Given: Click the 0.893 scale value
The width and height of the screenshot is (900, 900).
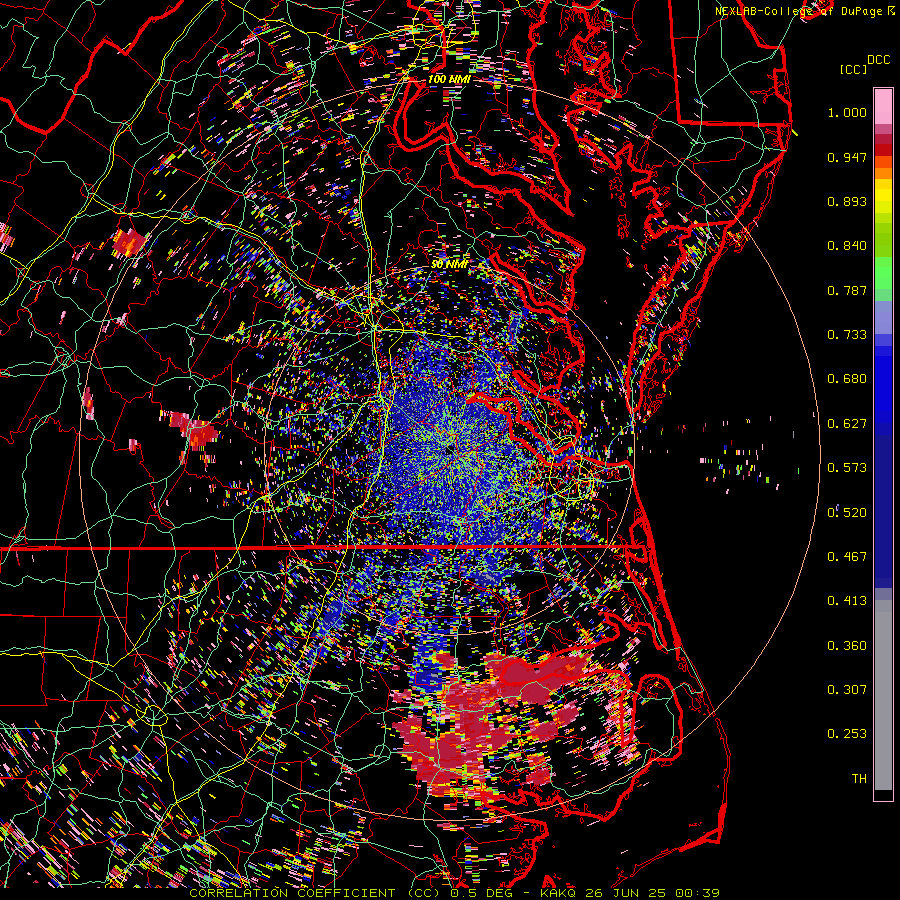Looking at the screenshot, I should coord(847,201).
